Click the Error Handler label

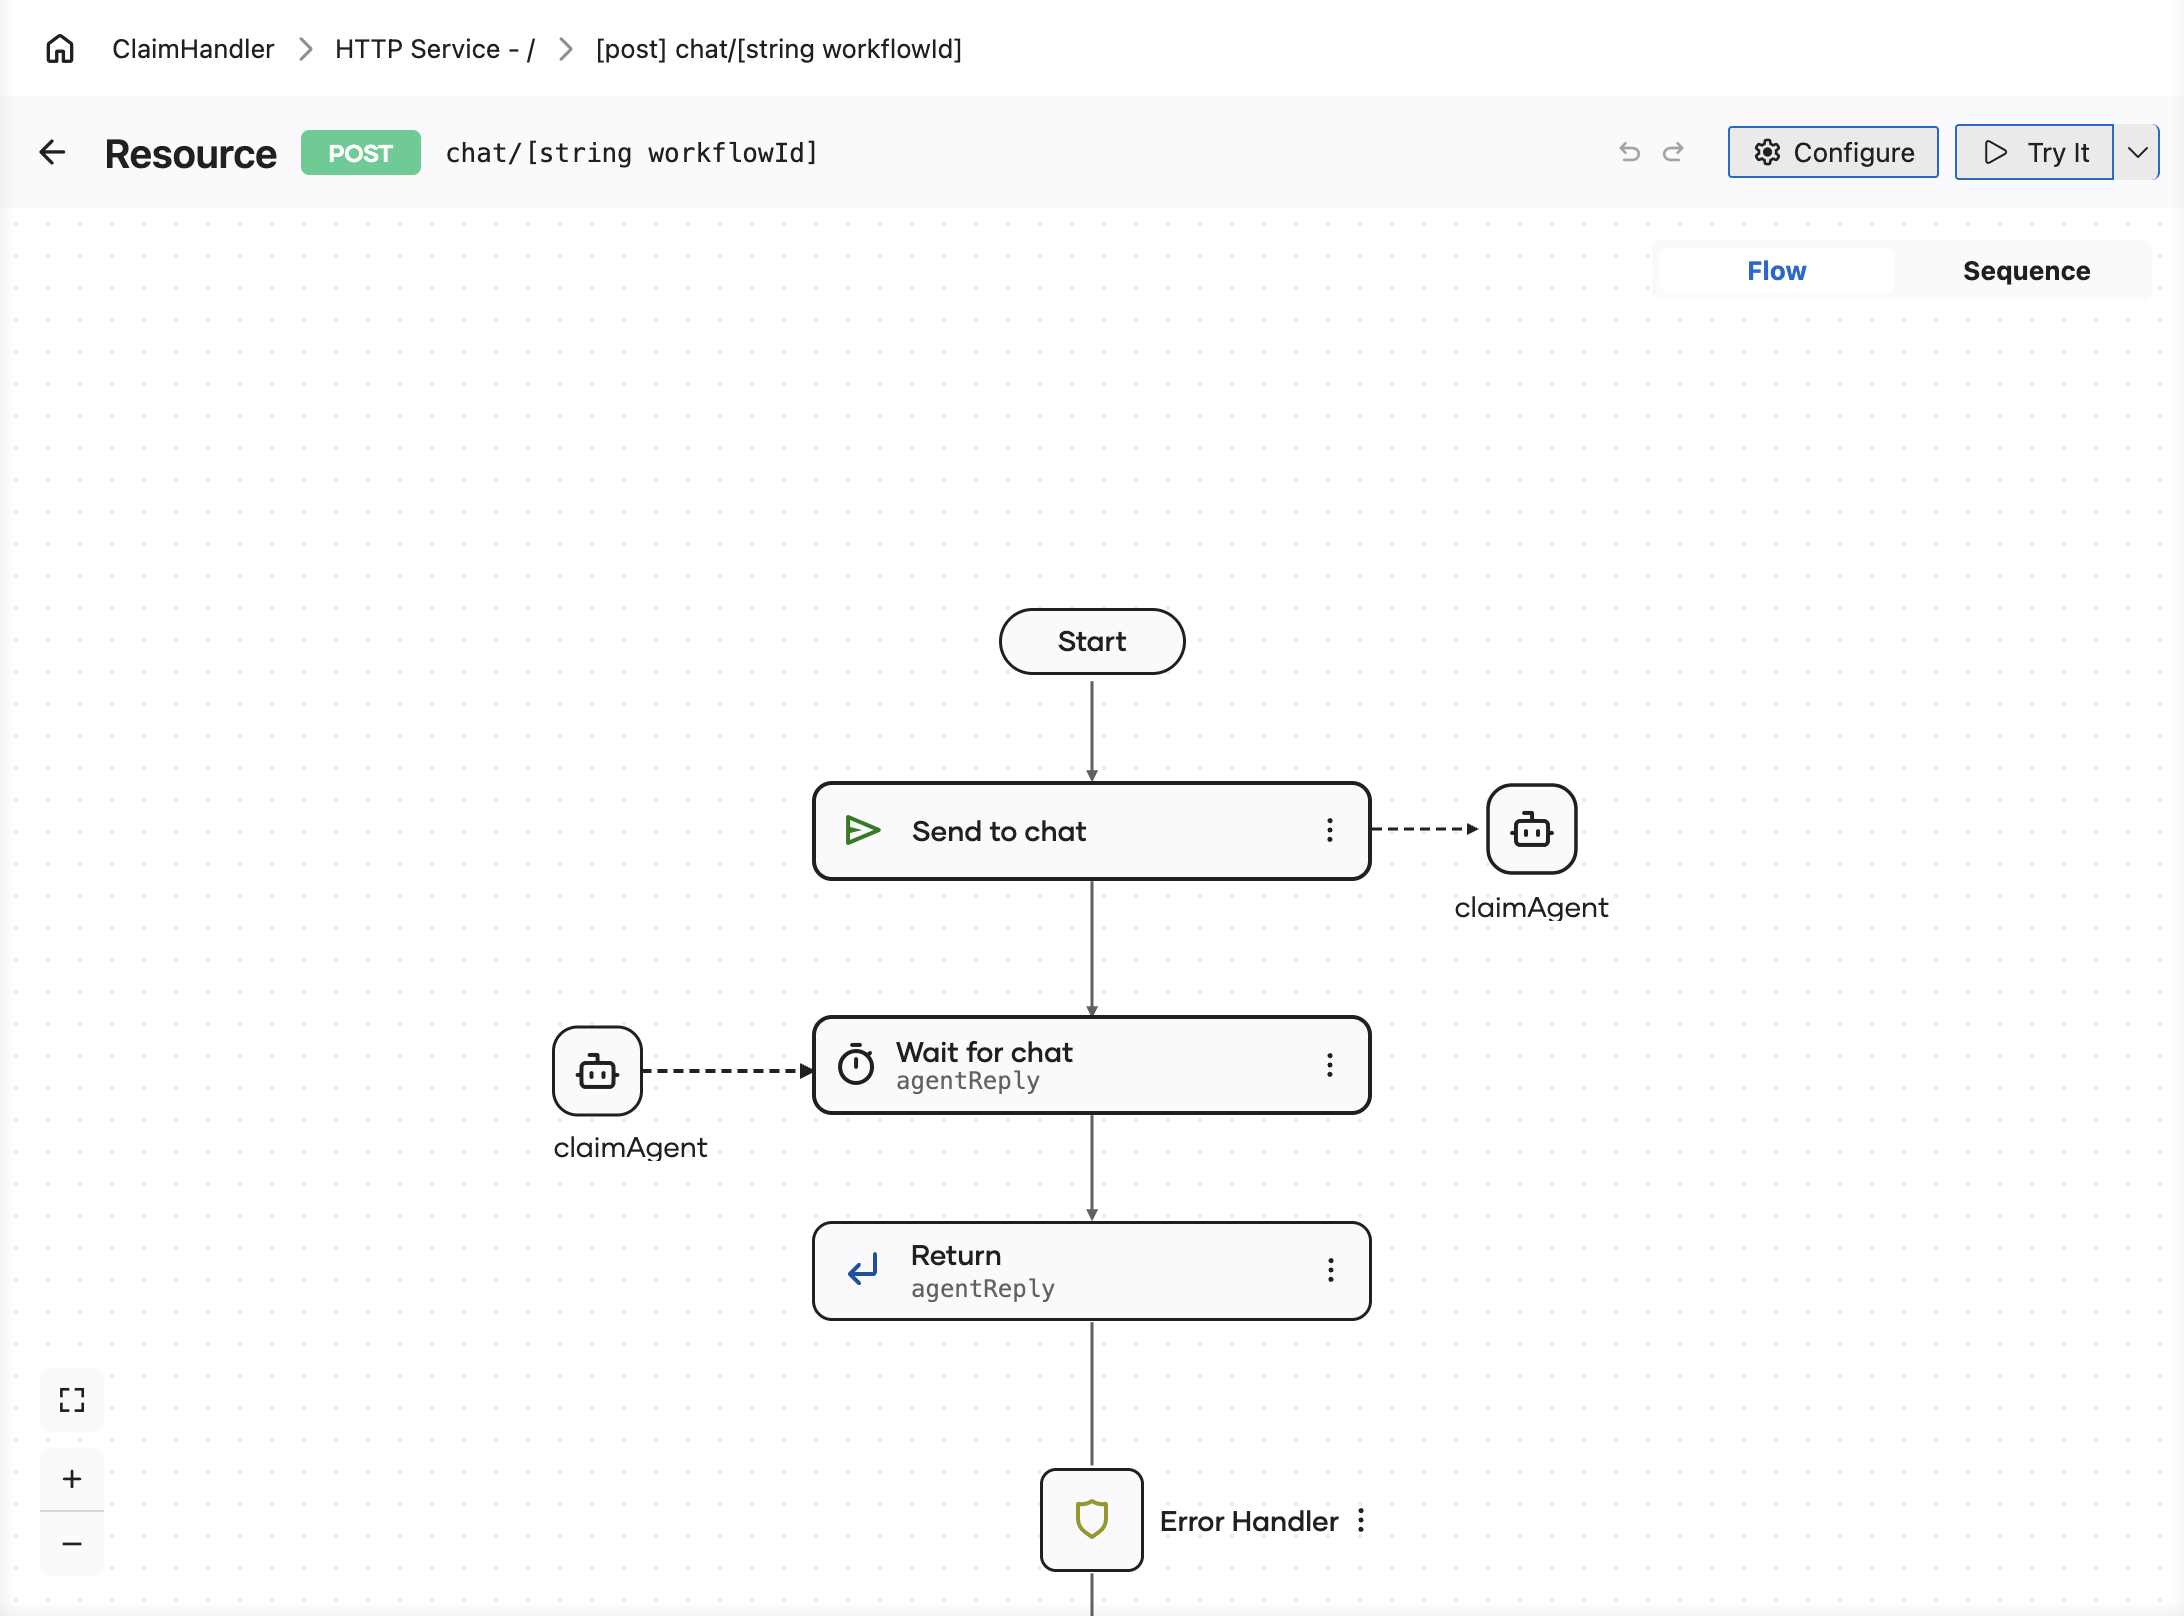(x=1249, y=1521)
